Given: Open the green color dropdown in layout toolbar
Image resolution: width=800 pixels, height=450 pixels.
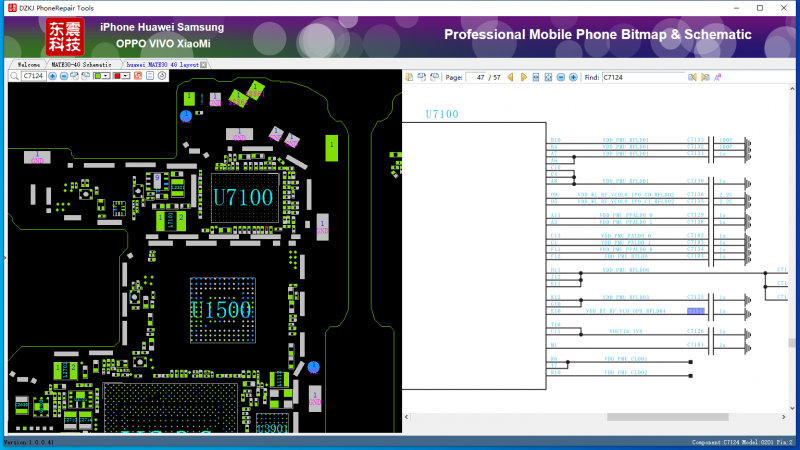Looking at the screenshot, I should [107, 76].
